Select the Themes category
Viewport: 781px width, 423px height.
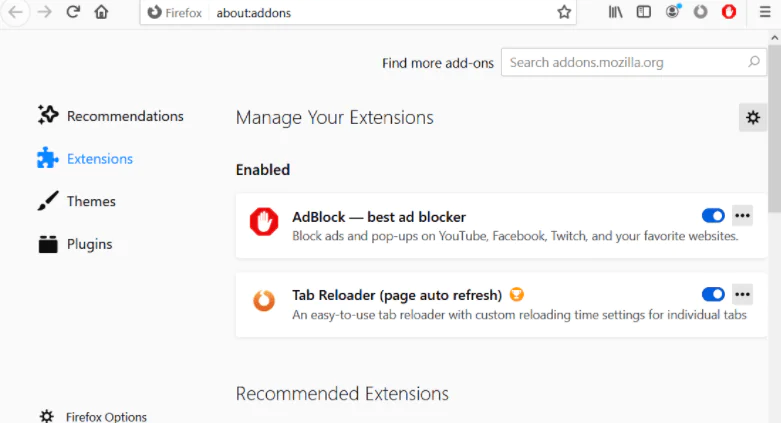tap(91, 201)
